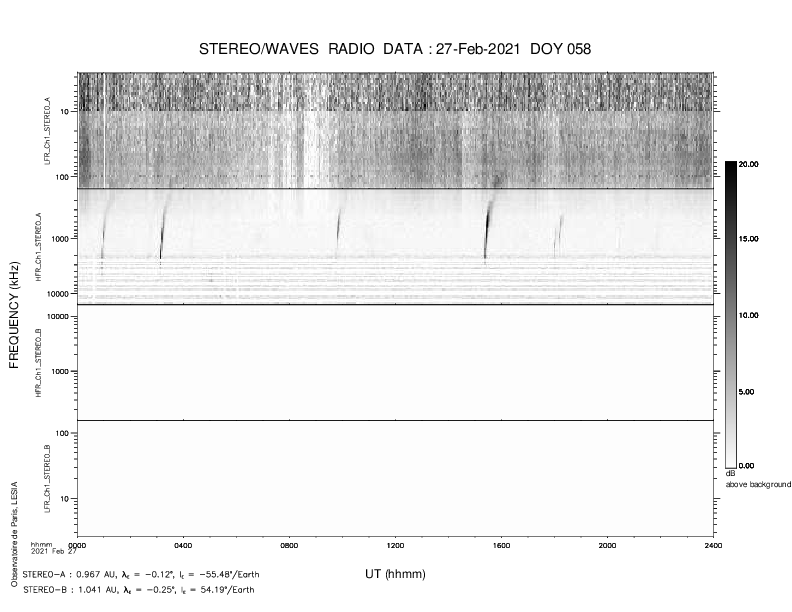Click the grayscale intensity colorbar
Viewport: 792px width, 612px height.
click(730, 315)
